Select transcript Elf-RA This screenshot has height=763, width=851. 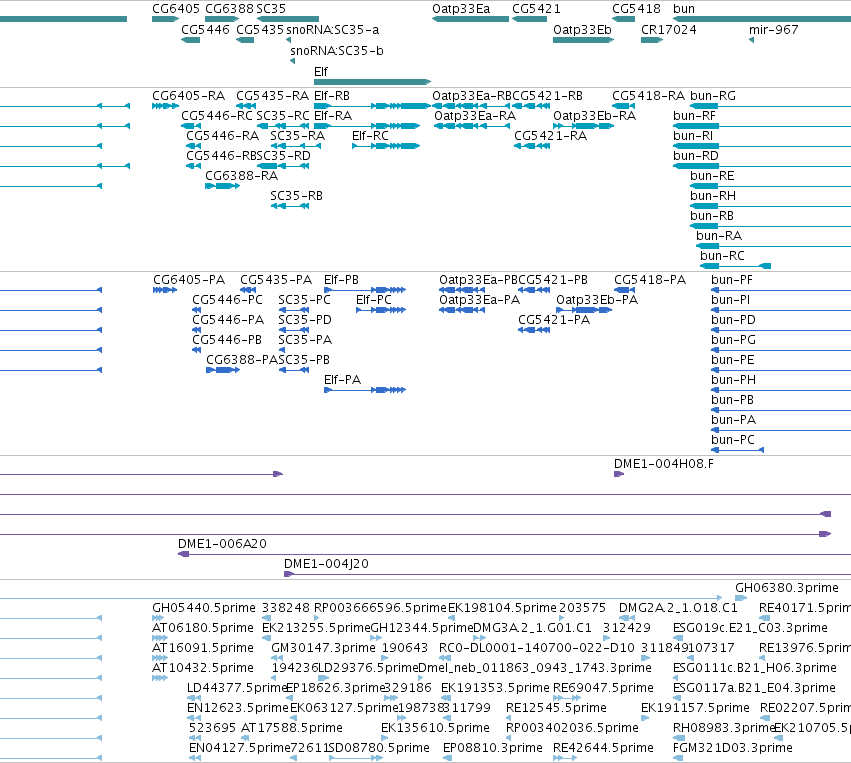coord(367,126)
